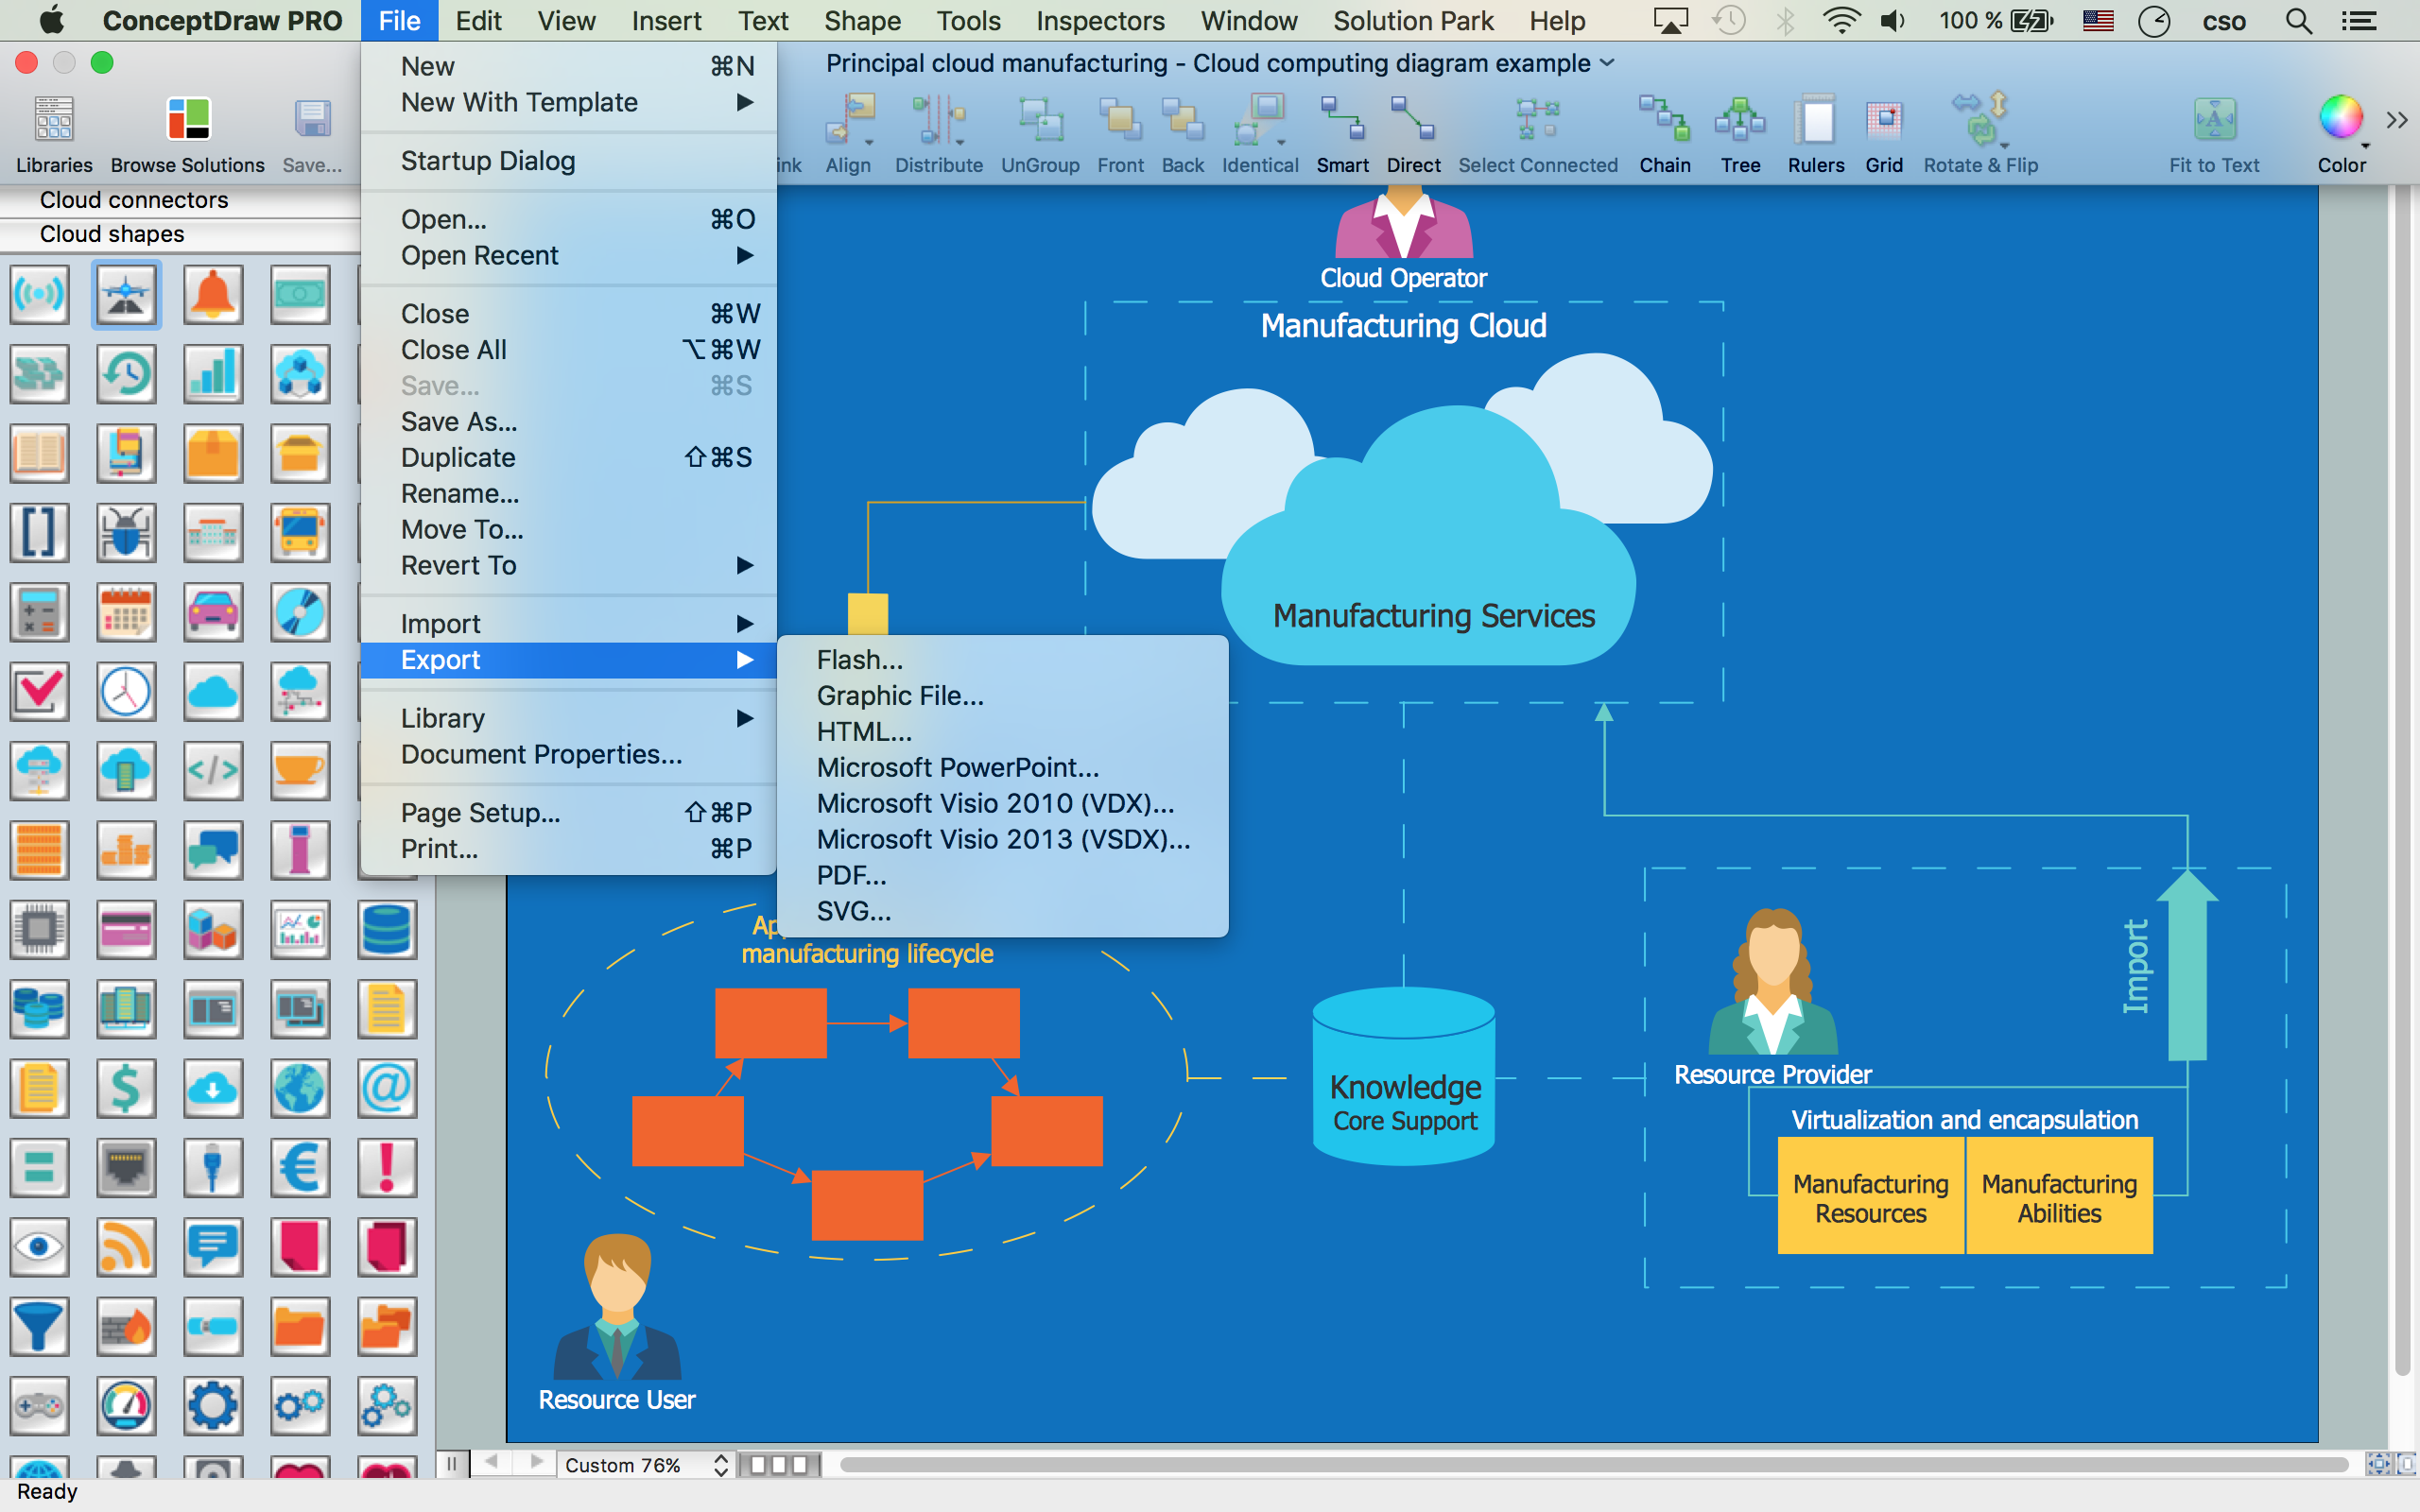Click the Identical toolbar icon
Image resolution: width=2420 pixels, height=1512 pixels.
[1260, 120]
